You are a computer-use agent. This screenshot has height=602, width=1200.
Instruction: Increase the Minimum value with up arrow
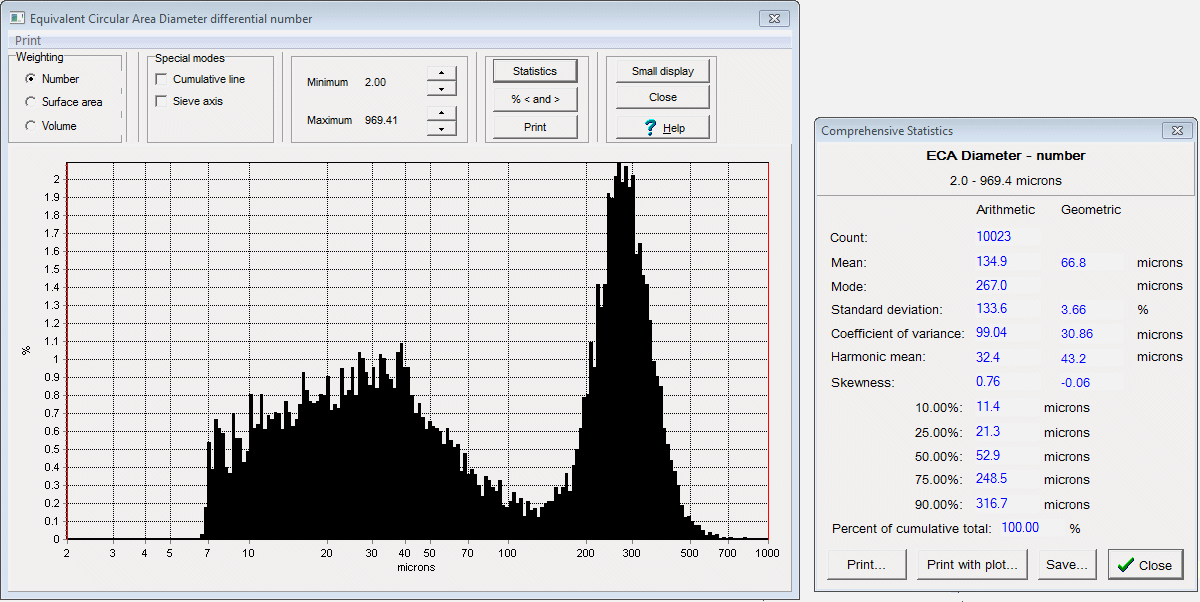(x=441, y=74)
